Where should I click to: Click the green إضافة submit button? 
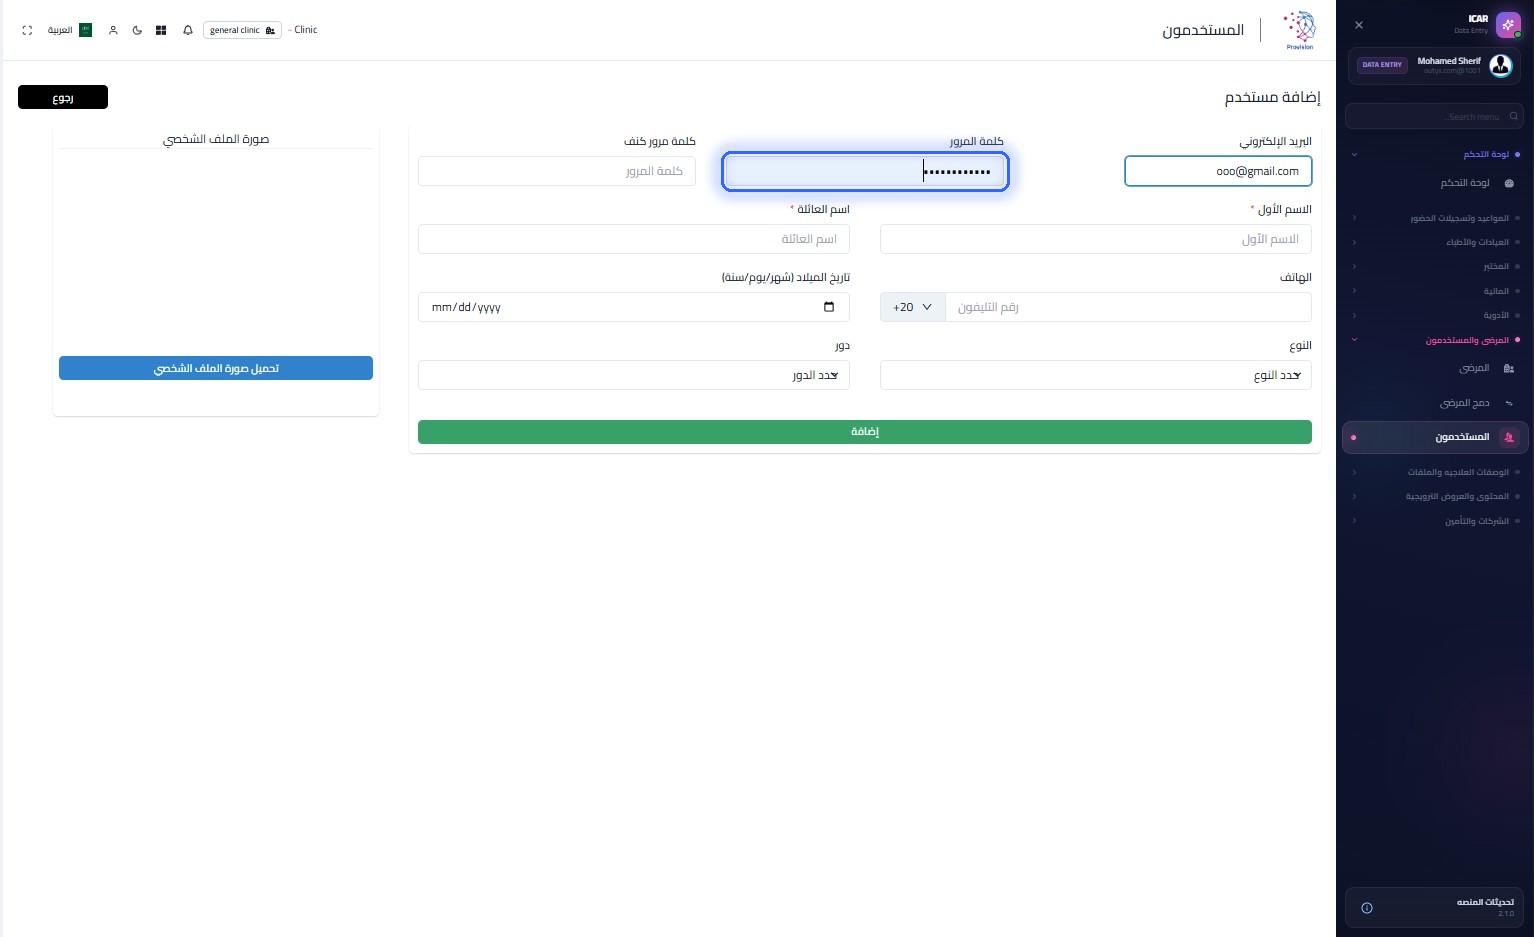[x=865, y=432]
